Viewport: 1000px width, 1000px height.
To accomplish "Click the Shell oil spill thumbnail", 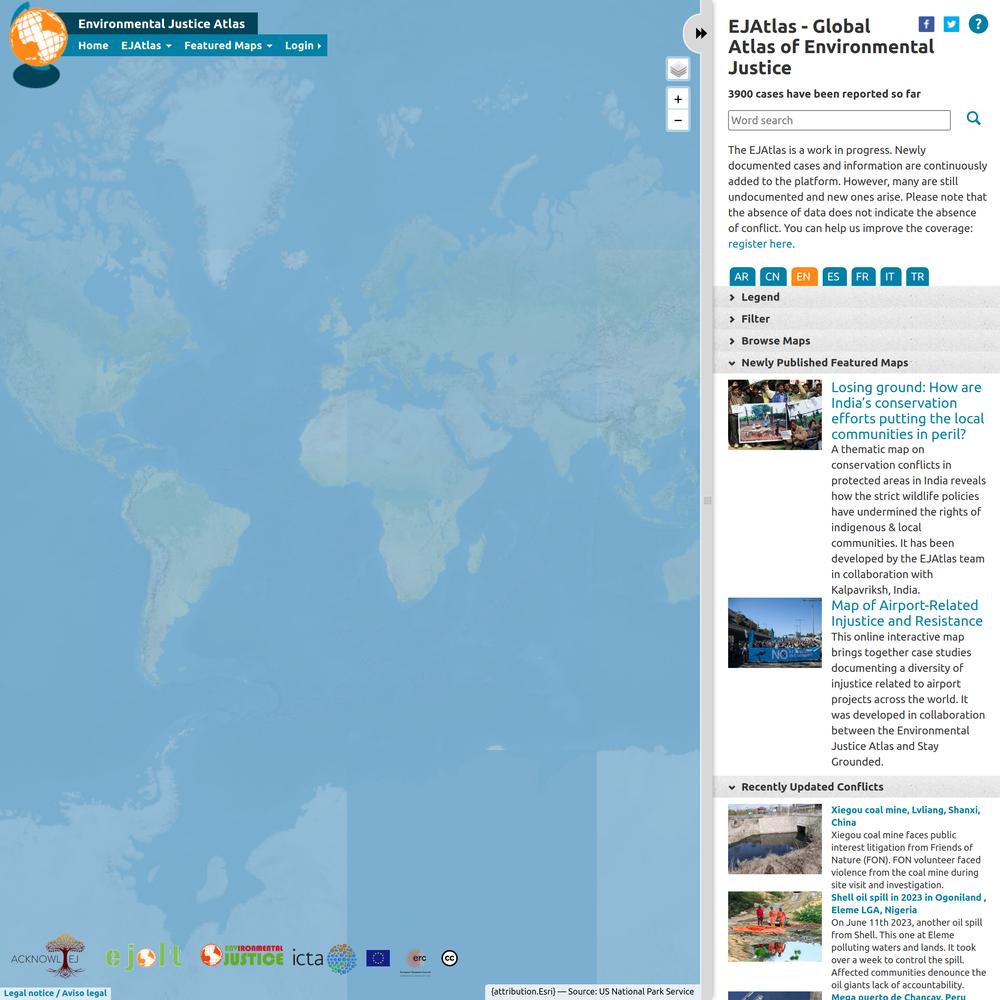I will click(x=774, y=927).
